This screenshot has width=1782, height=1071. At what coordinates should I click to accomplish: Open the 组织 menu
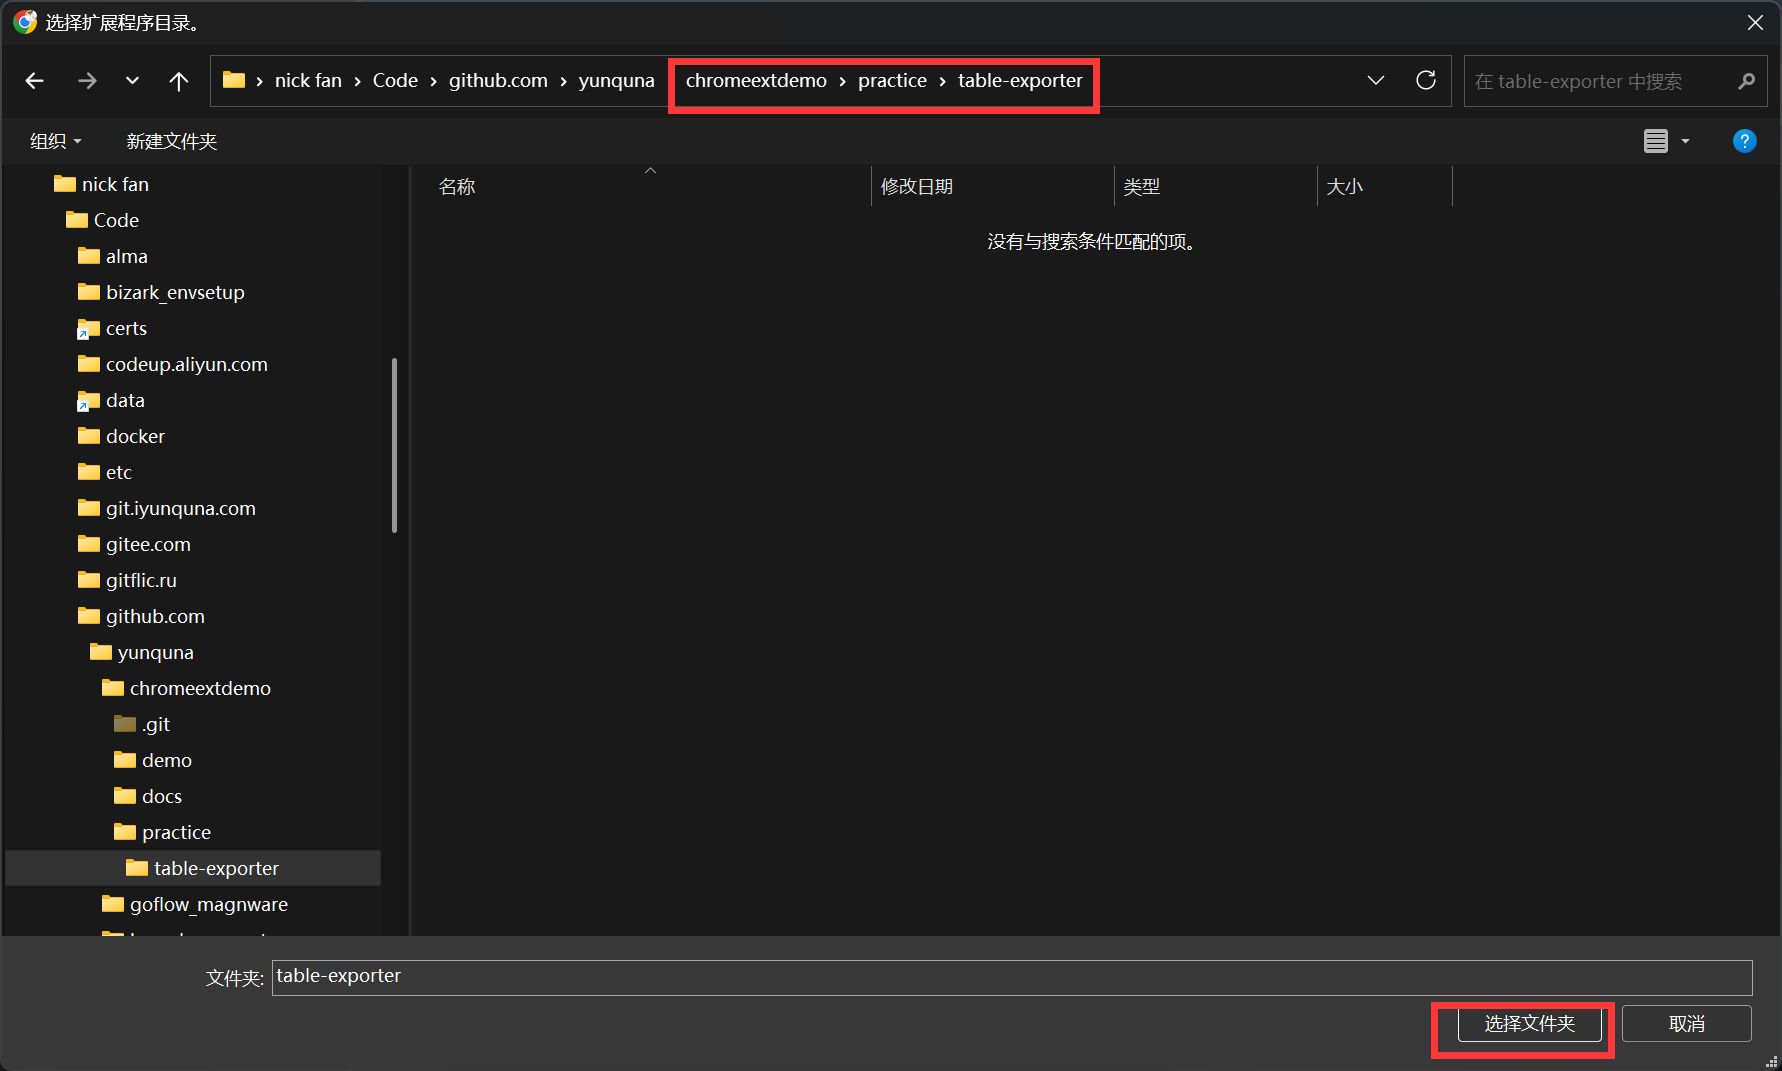[x=55, y=141]
